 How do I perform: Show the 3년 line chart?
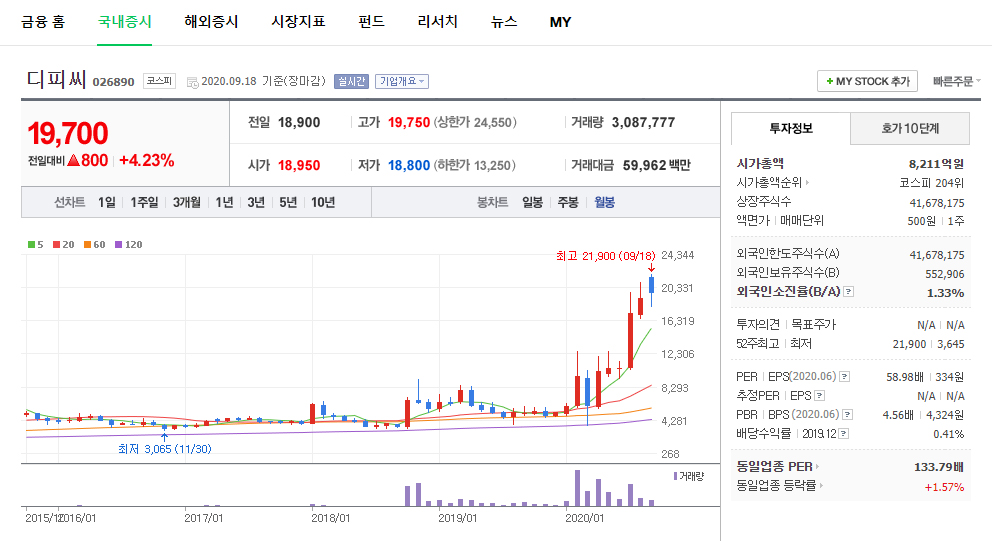click(256, 202)
